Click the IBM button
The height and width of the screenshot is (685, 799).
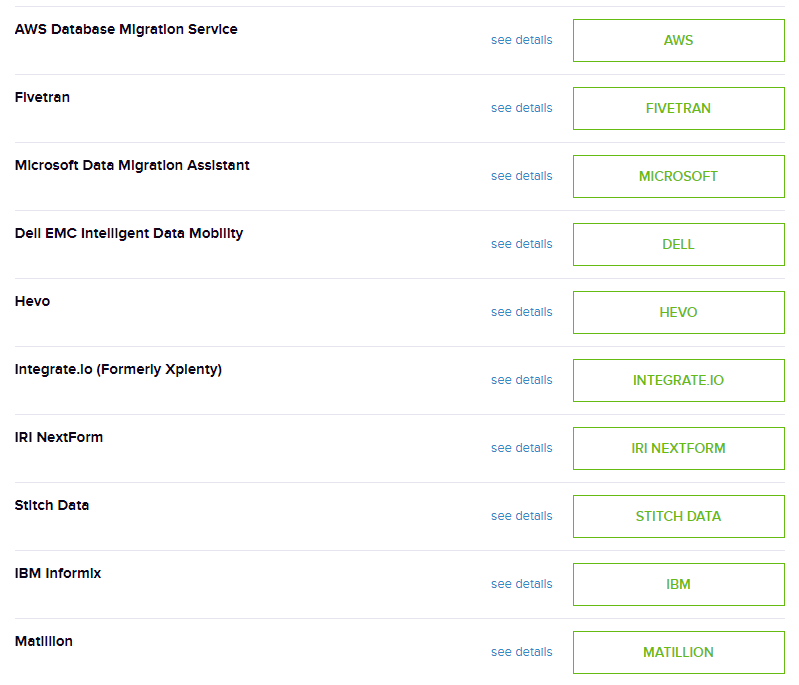pyautogui.click(x=678, y=584)
